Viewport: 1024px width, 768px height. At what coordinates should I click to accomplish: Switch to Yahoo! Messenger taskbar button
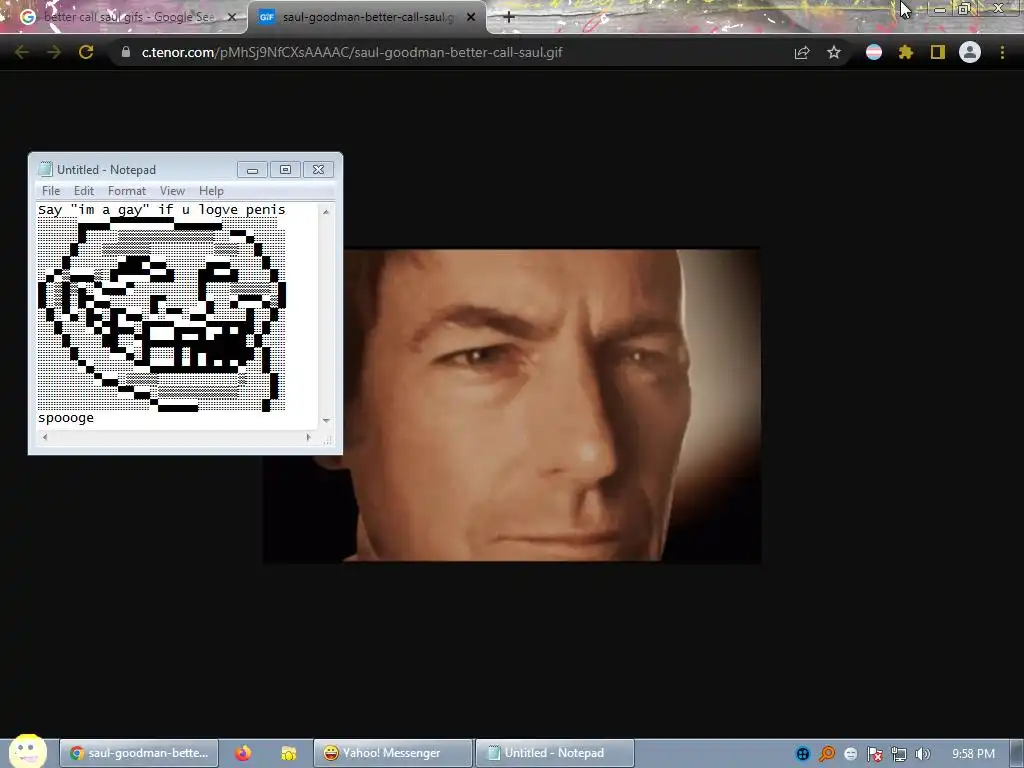[x=392, y=753]
